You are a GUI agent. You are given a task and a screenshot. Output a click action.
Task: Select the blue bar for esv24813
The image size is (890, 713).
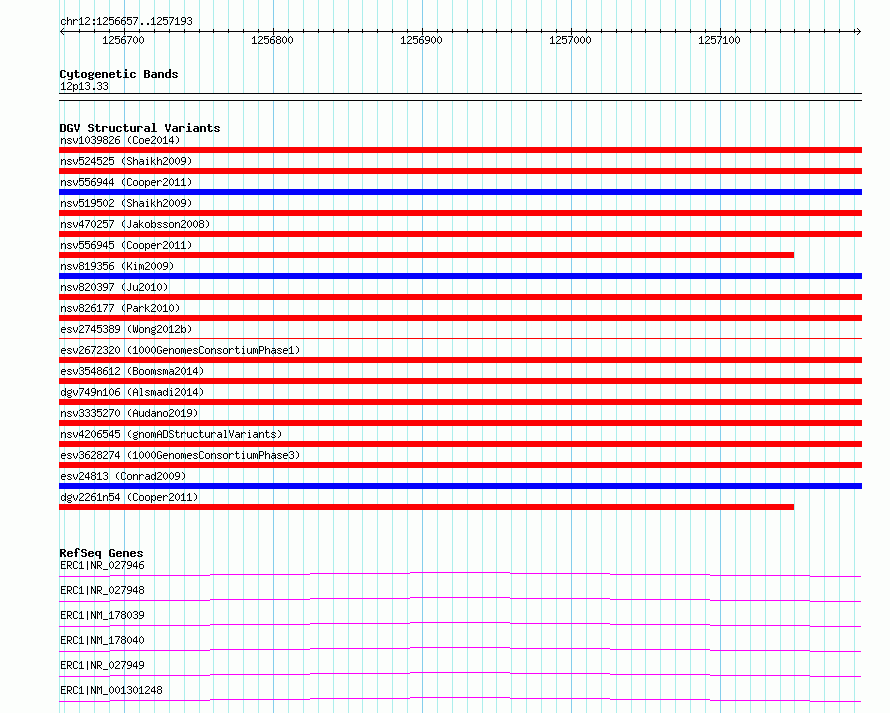[460, 486]
